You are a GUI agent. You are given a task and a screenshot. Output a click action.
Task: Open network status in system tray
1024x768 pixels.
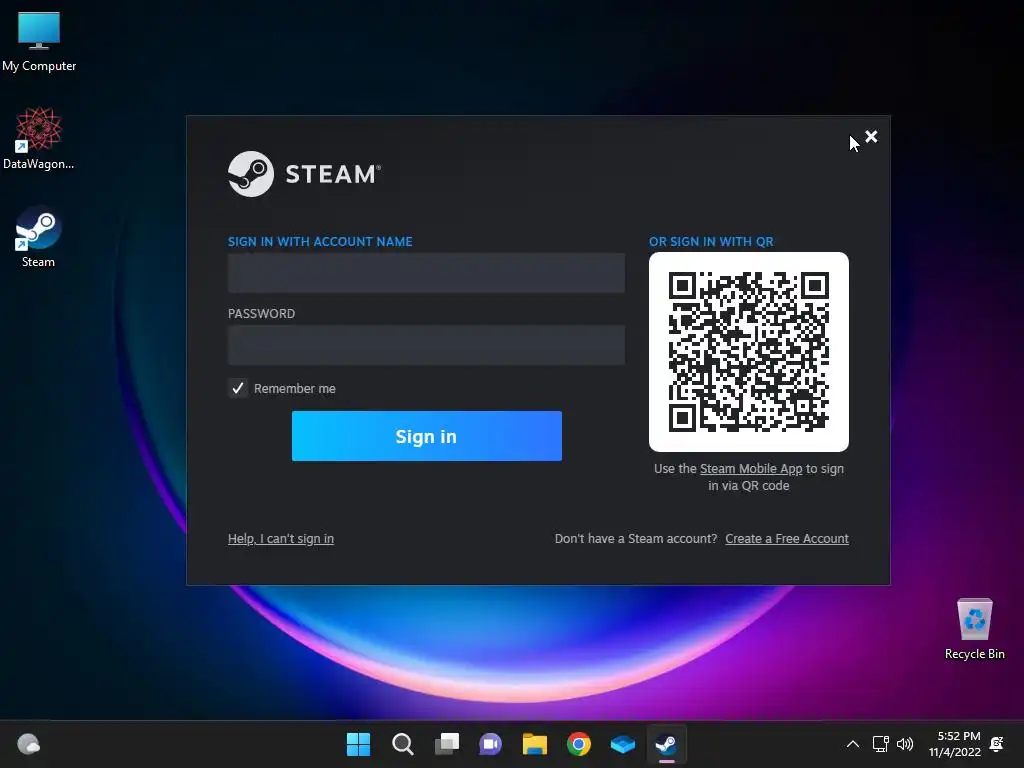point(880,744)
